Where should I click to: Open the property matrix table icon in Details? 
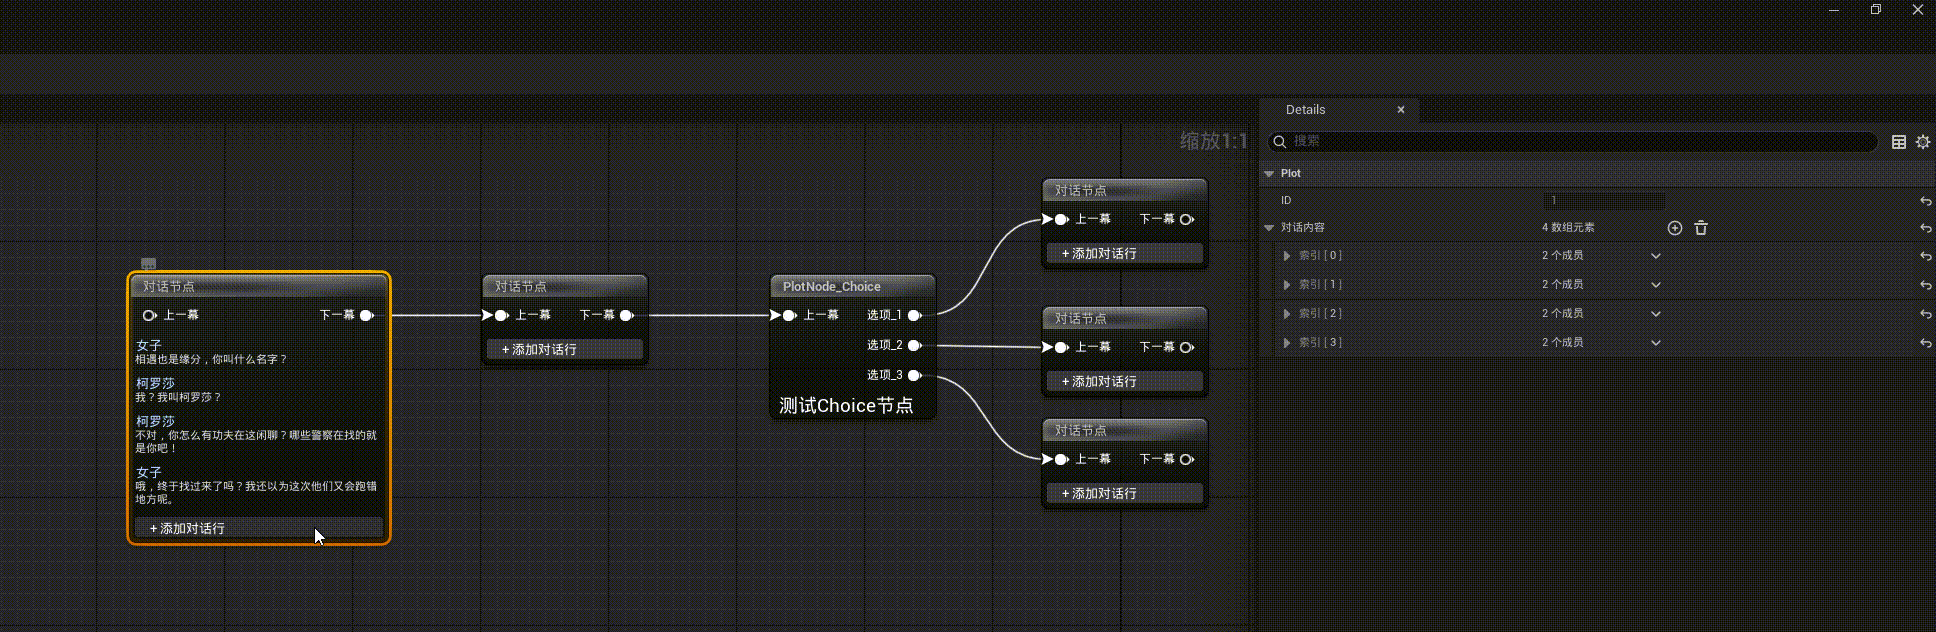click(1899, 142)
